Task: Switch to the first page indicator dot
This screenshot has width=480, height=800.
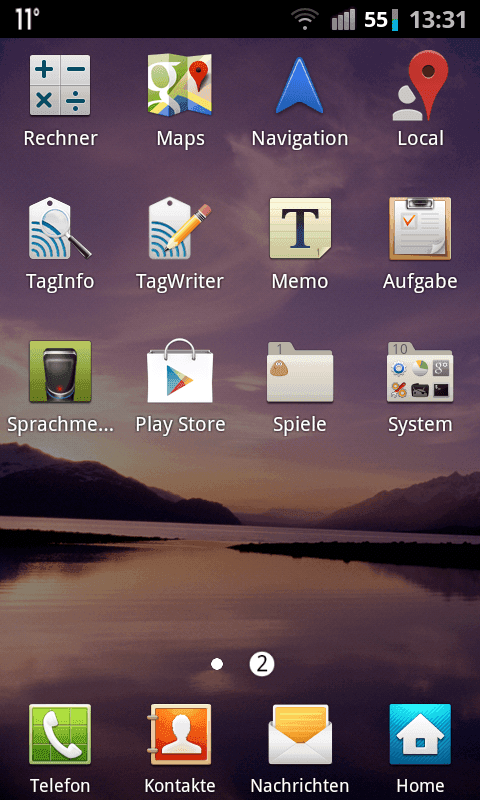Action: [x=217, y=664]
